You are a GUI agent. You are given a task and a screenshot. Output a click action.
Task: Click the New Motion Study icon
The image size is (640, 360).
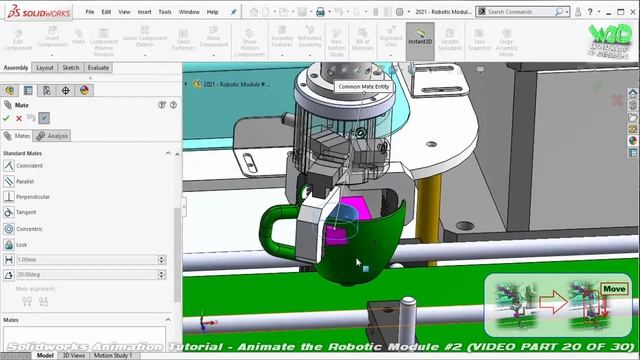point(336,42)
